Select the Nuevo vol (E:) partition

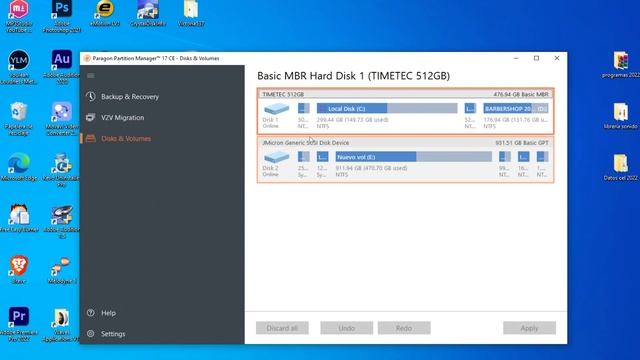pyautogui.click(x=413, y=157)
